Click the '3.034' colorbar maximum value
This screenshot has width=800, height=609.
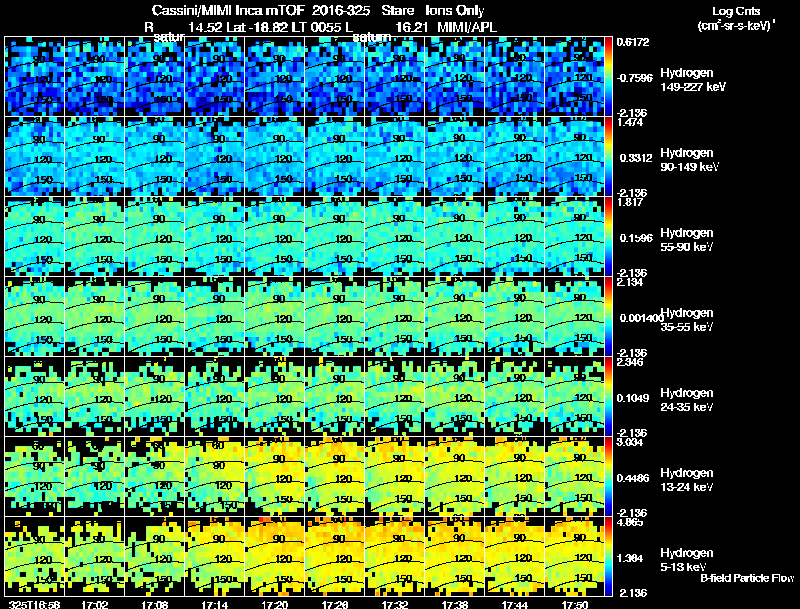[x=631, y=442]
